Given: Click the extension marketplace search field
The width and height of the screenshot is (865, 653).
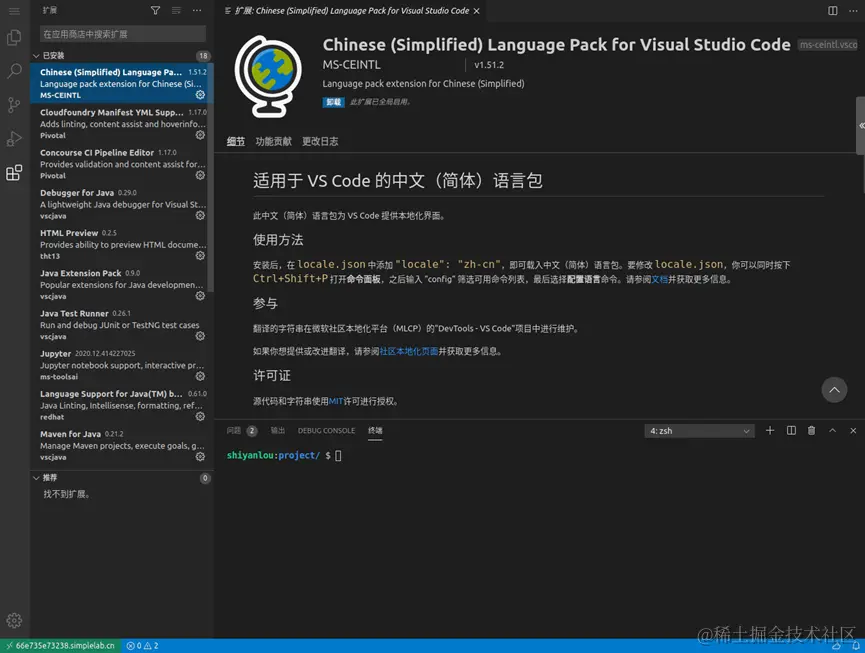Looking at the screenshot, I should pyautogui.click(x=123, y=34).
